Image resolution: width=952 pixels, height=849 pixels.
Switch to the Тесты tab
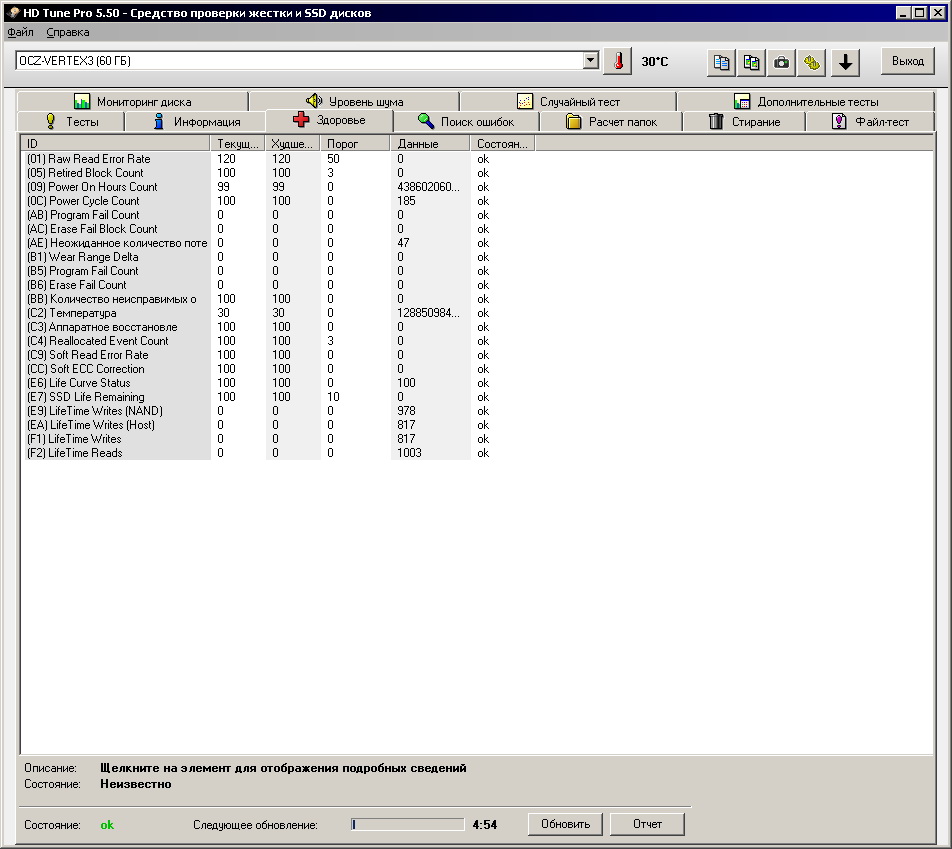(72, 121)
